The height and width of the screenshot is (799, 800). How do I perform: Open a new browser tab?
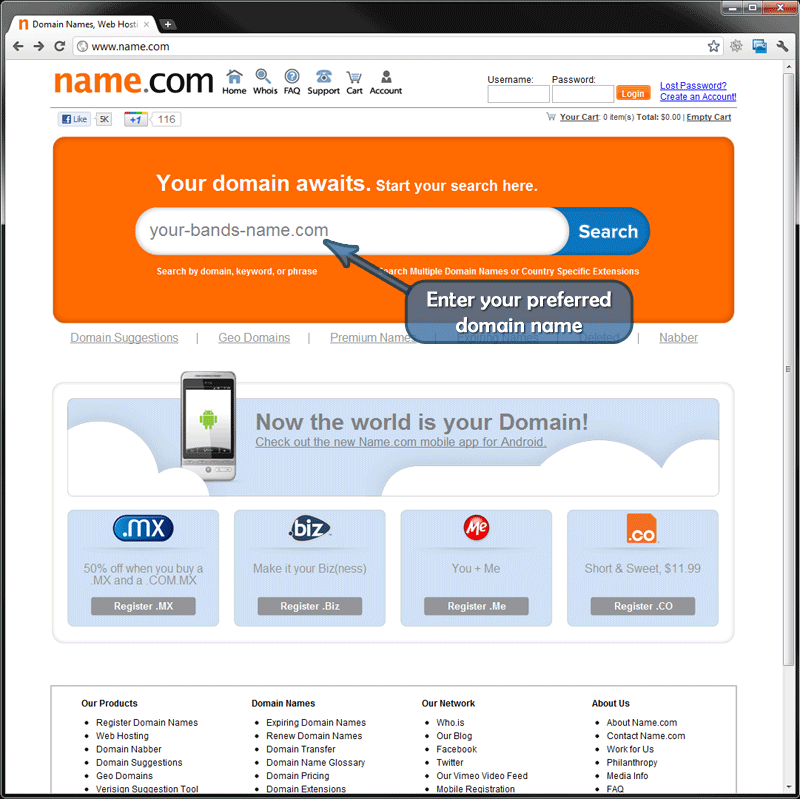click(x=168, y=24)
